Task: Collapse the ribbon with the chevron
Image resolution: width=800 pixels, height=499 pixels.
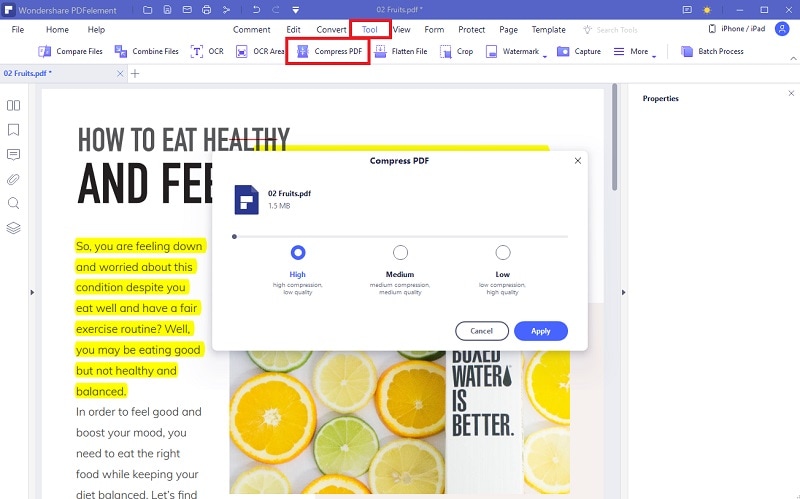Action: 793,58
